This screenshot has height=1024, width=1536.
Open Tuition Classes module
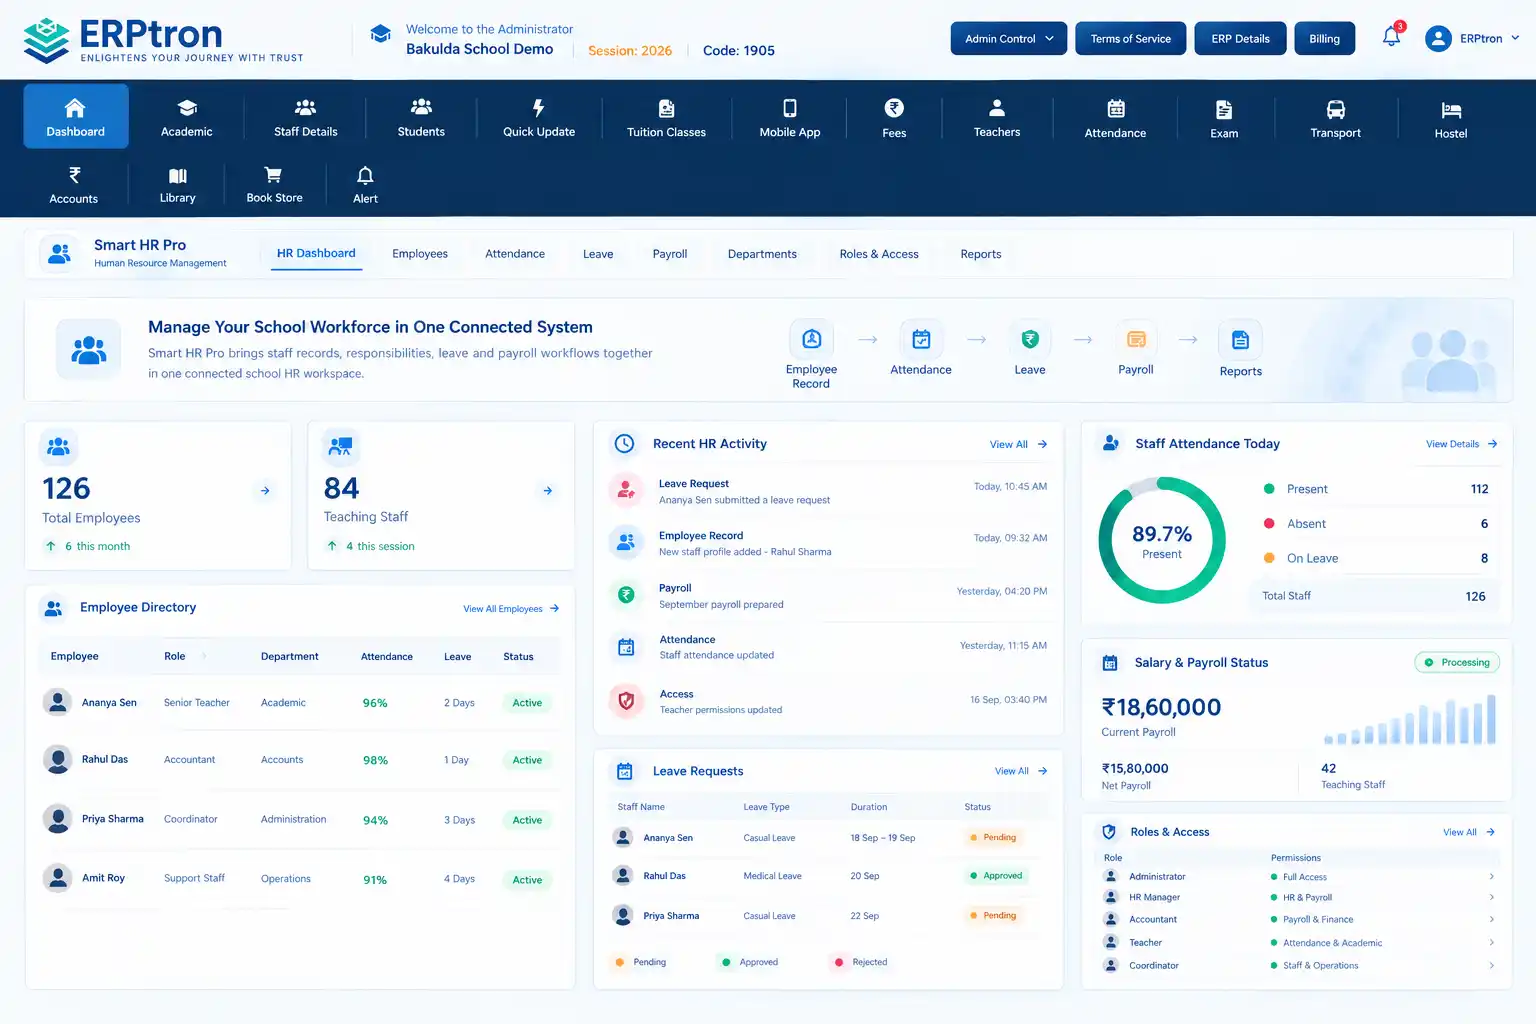pyautogui.click(x=666, y=117)
